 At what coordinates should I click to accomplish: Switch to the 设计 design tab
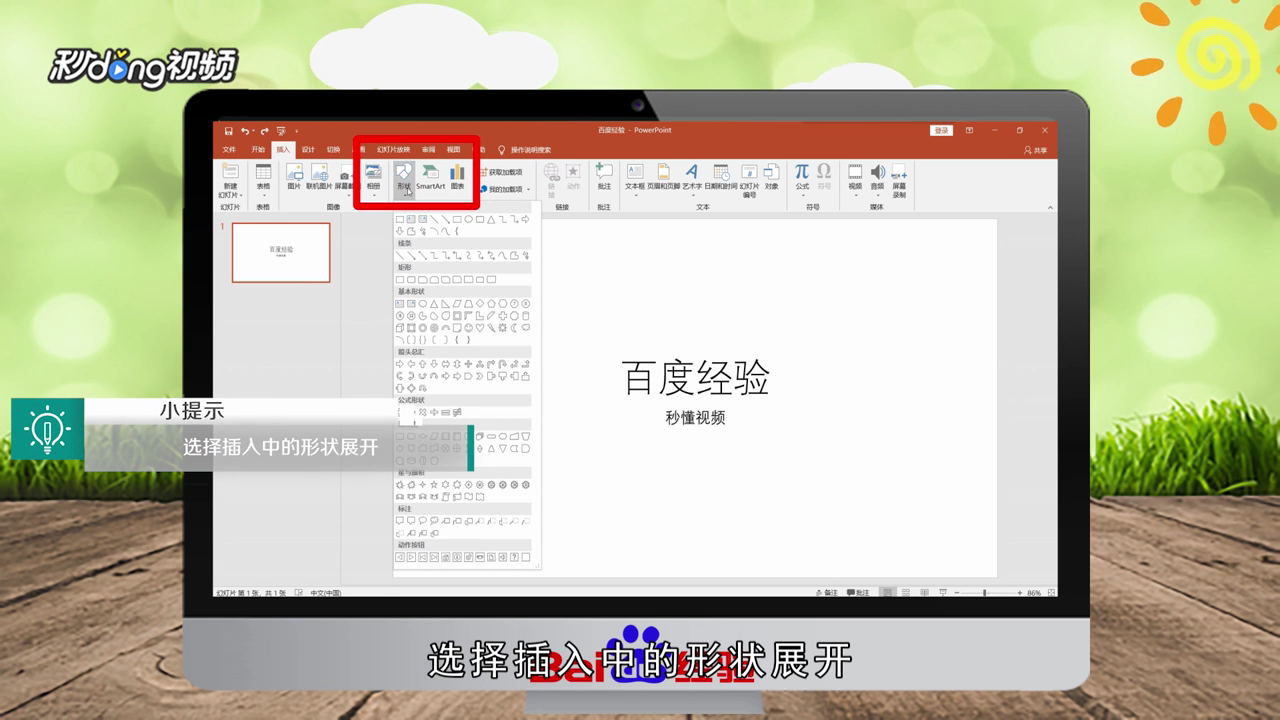click(308, 150)
